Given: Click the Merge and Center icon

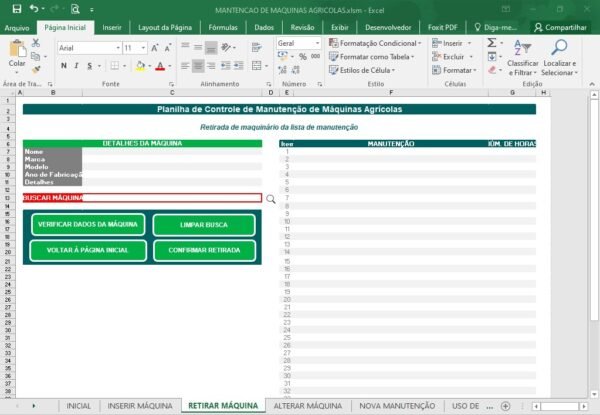Looking at the screenshot, I should click(x=257, y=66).
